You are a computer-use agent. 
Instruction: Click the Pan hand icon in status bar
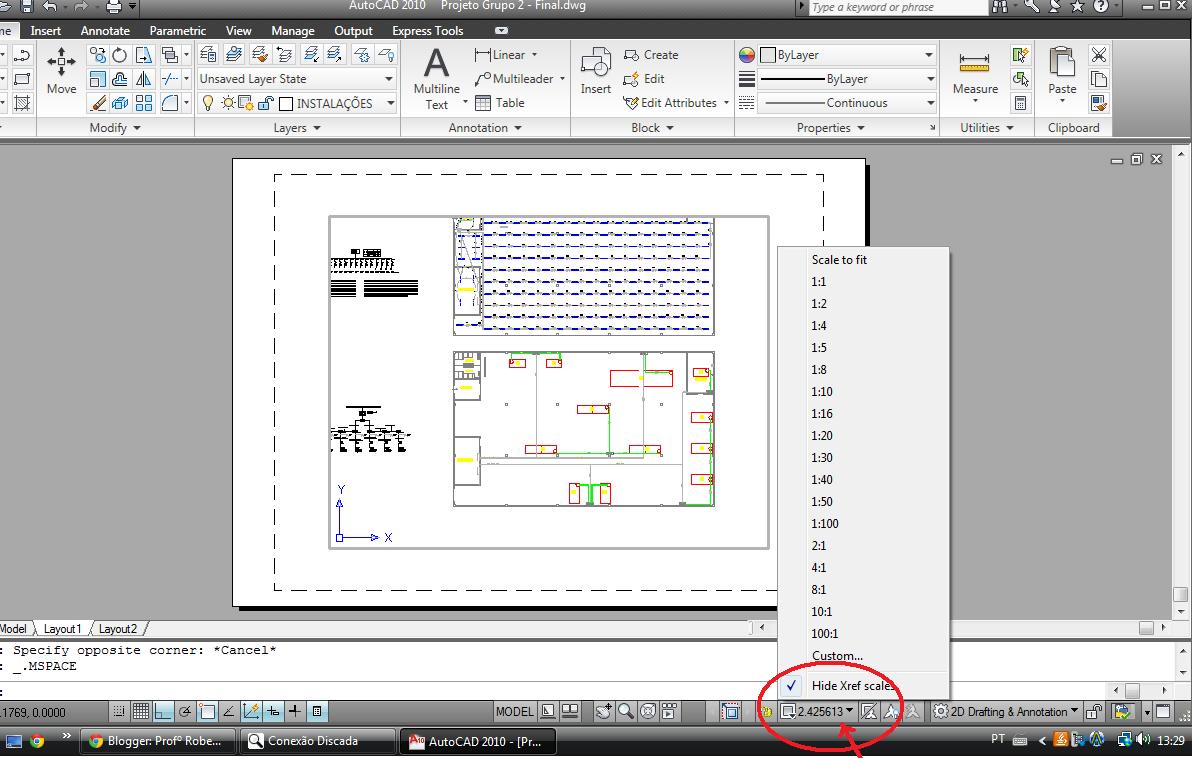coord(604,712)
